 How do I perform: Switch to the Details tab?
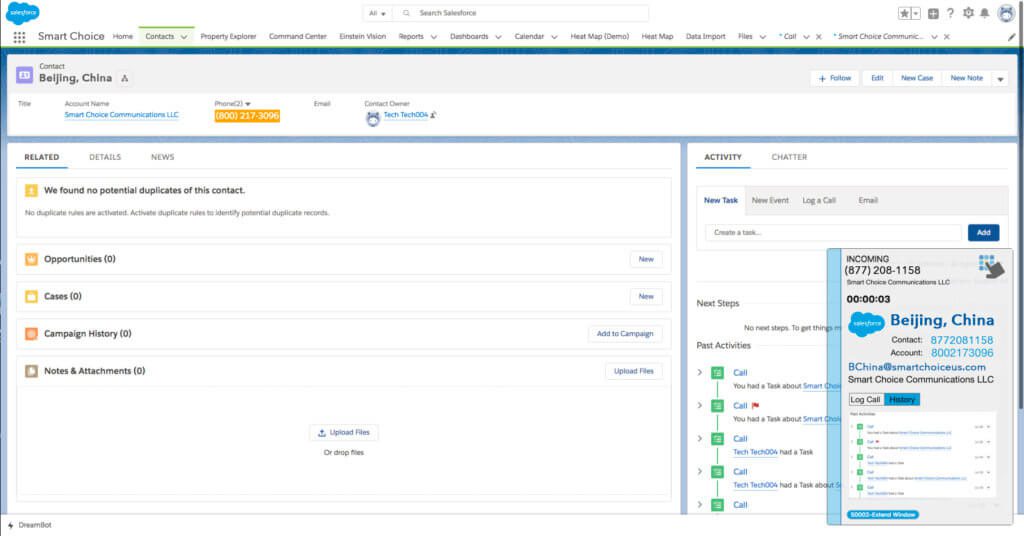(105, 157)
